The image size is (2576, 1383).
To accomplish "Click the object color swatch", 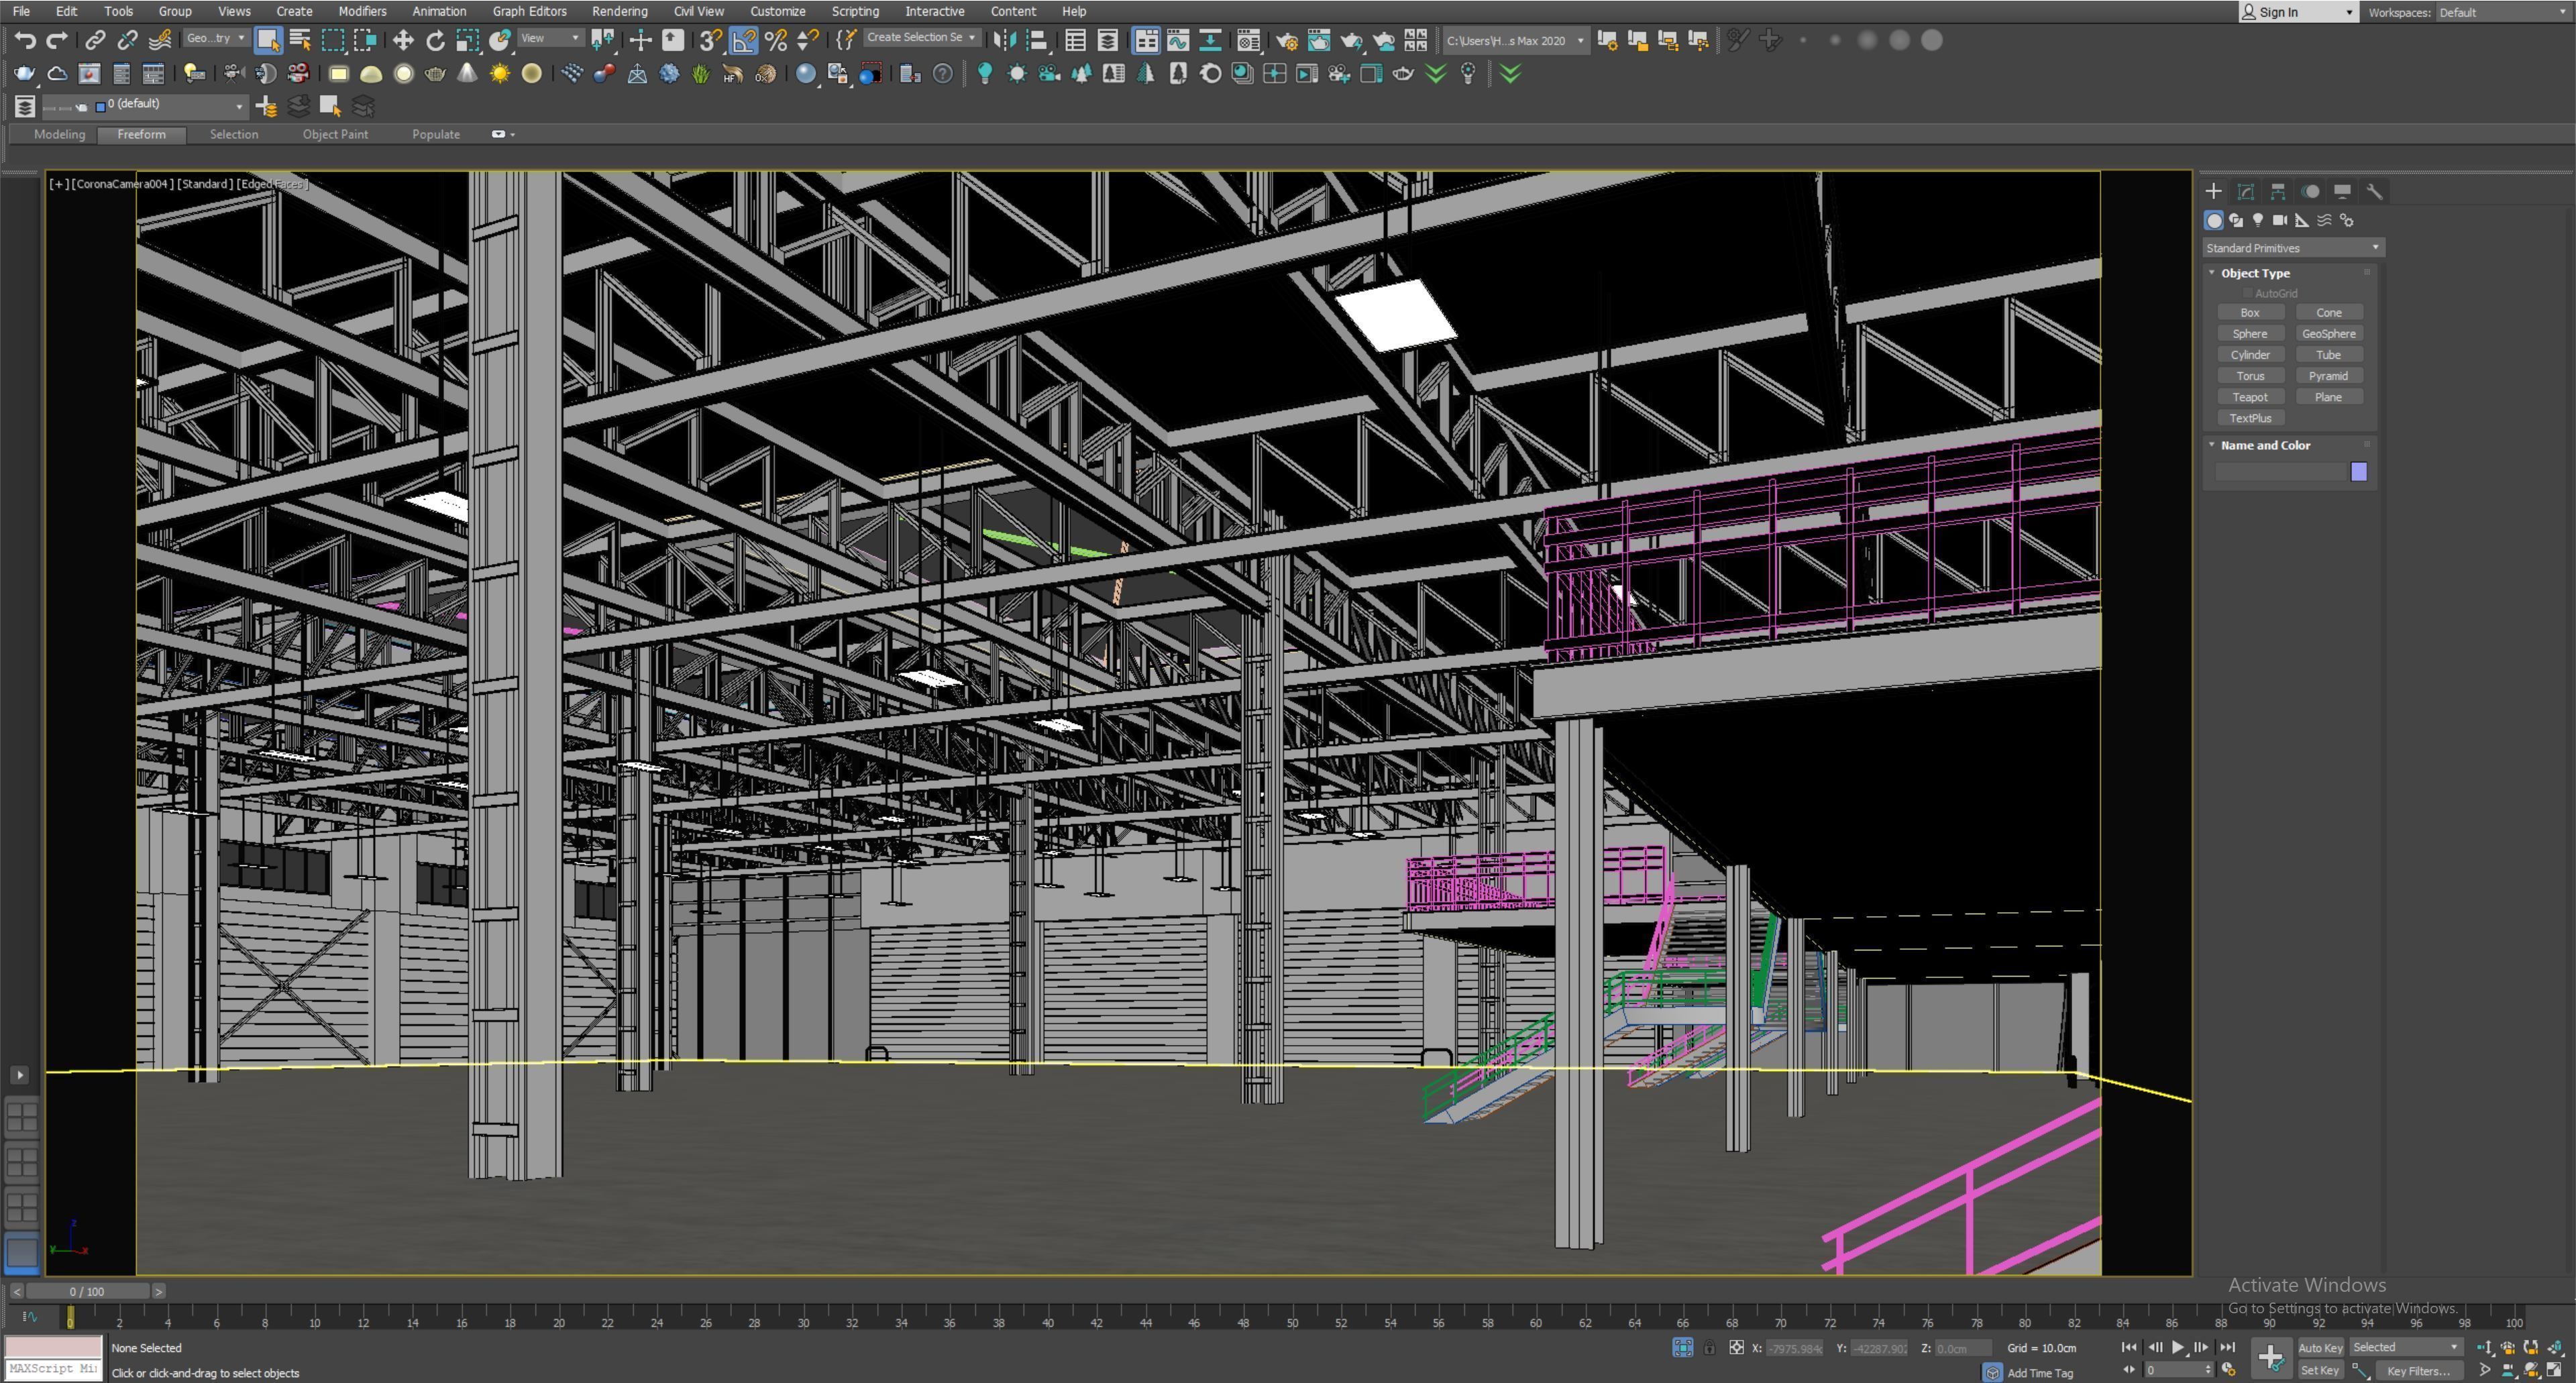I will tap(2359, 472).
